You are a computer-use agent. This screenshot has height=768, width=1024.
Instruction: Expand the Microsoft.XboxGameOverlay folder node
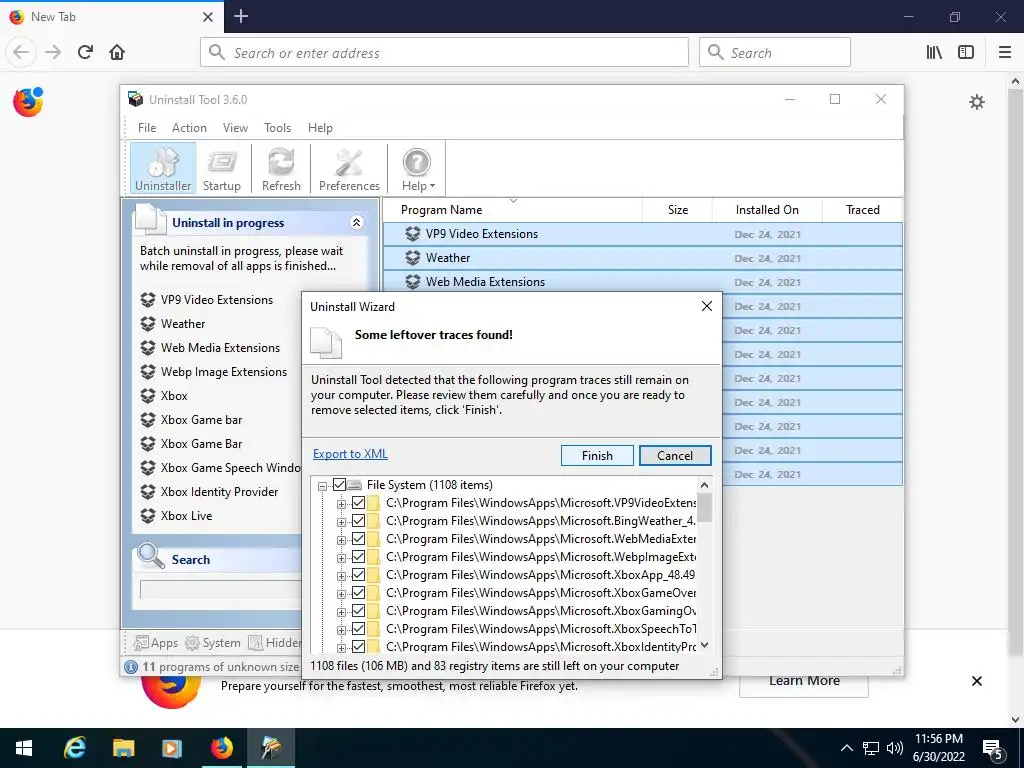point(341,594)
